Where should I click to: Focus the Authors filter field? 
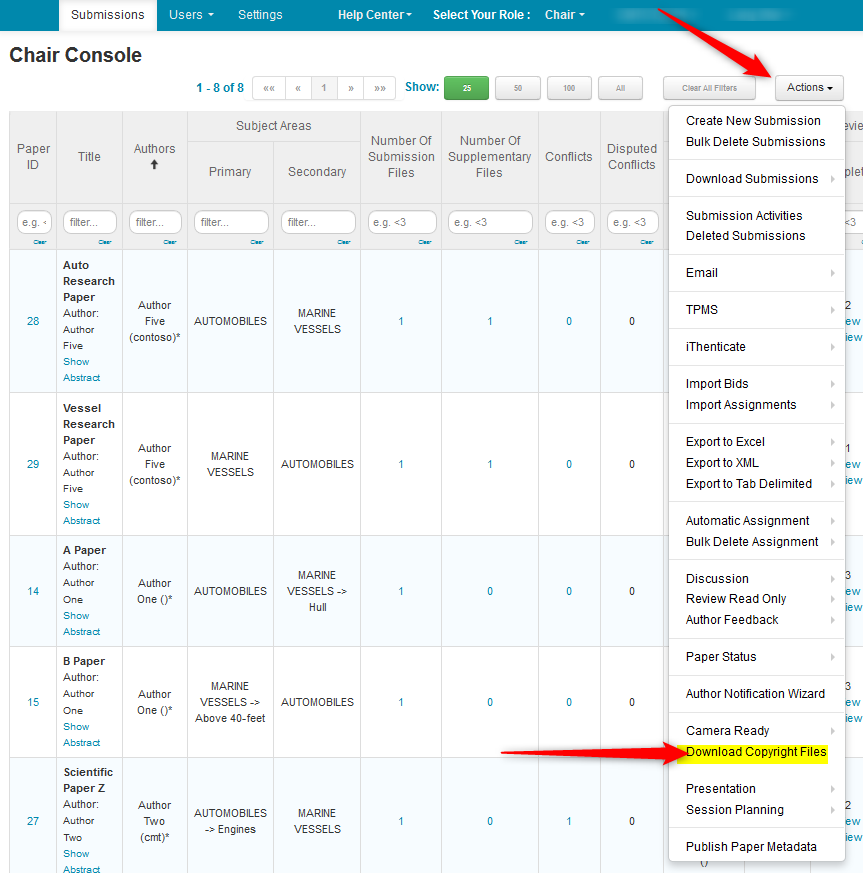[155, 222]
